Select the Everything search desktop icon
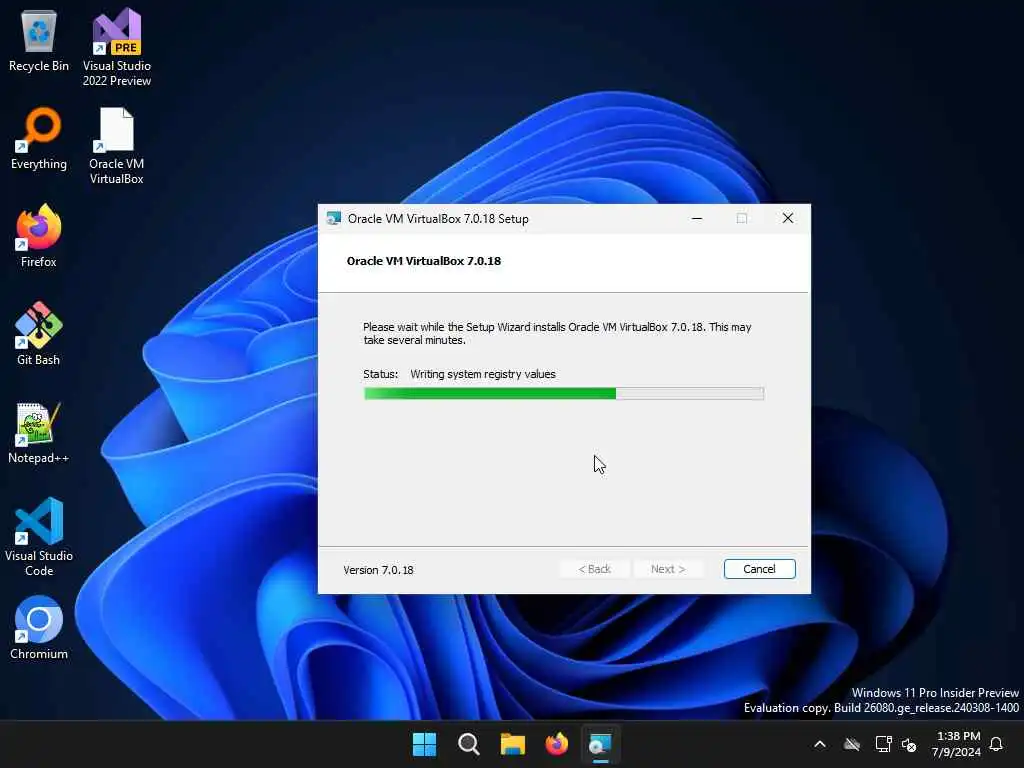The height and width of the screenshot is (768, 1024). tap(39, 138)
